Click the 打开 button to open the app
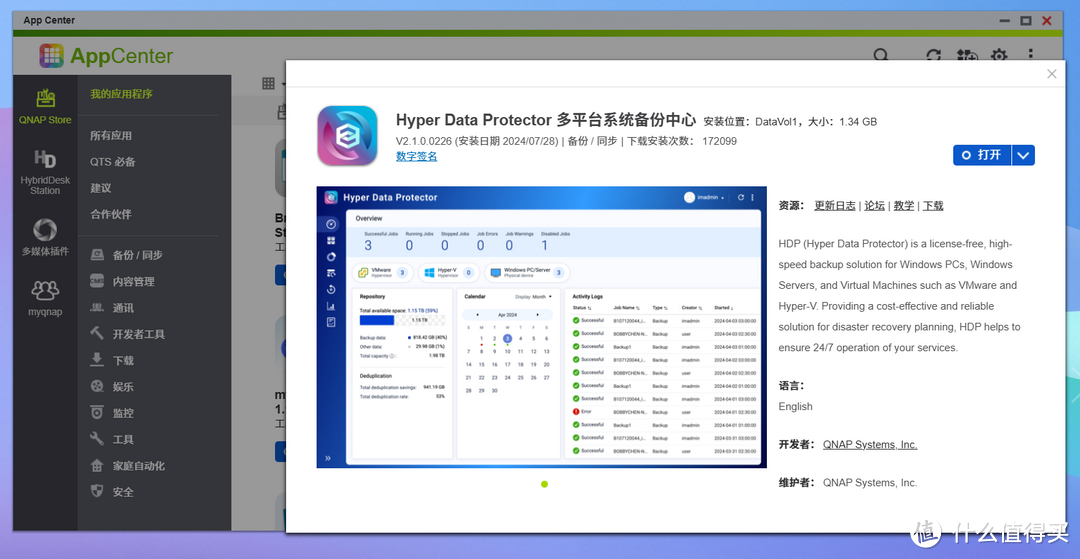Screen dimensions: 1080x559 pos(982,155)
